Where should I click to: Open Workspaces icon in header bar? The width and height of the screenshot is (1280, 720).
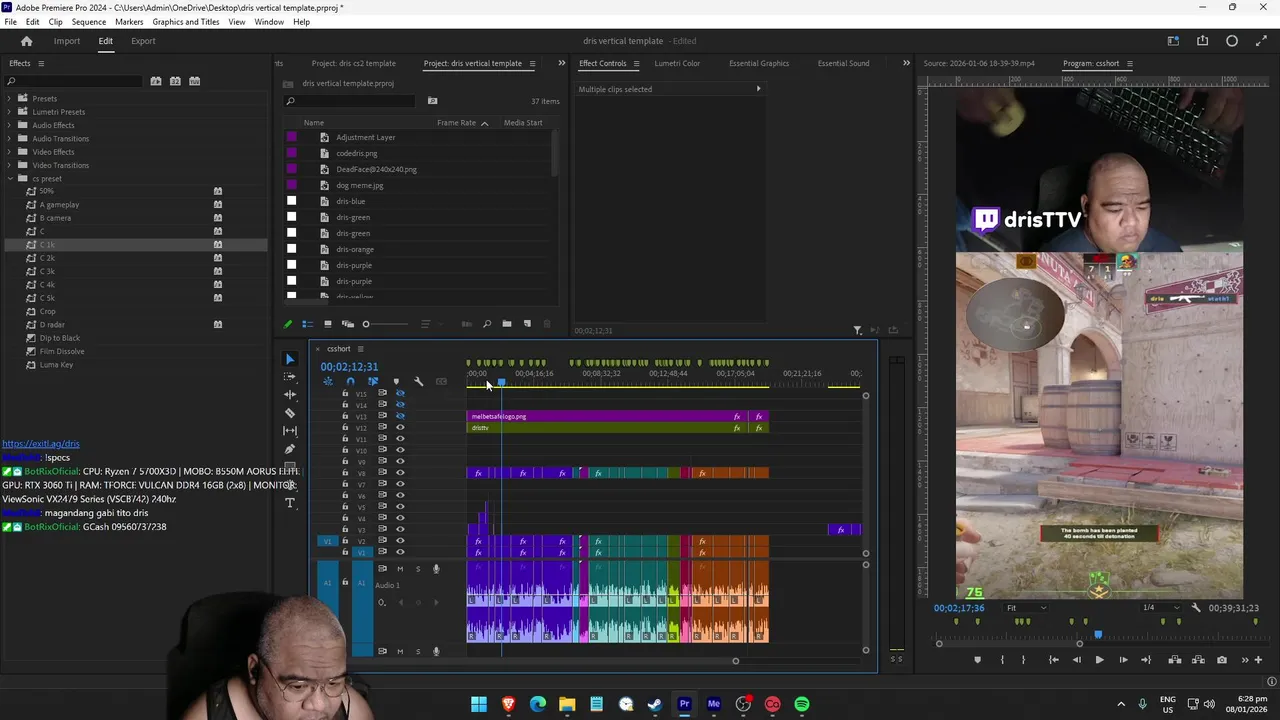(x=1174, y=41)
